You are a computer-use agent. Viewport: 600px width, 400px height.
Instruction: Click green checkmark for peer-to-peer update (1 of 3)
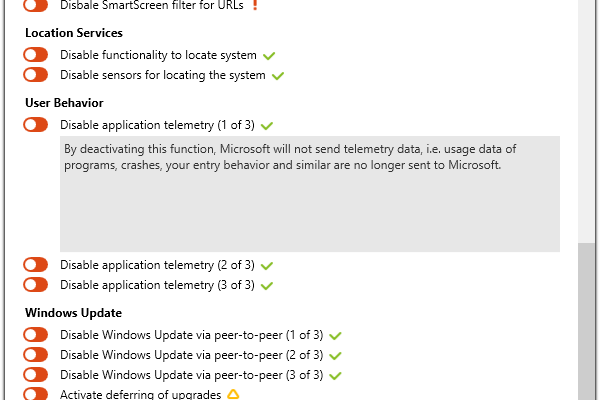click(336, 335)
